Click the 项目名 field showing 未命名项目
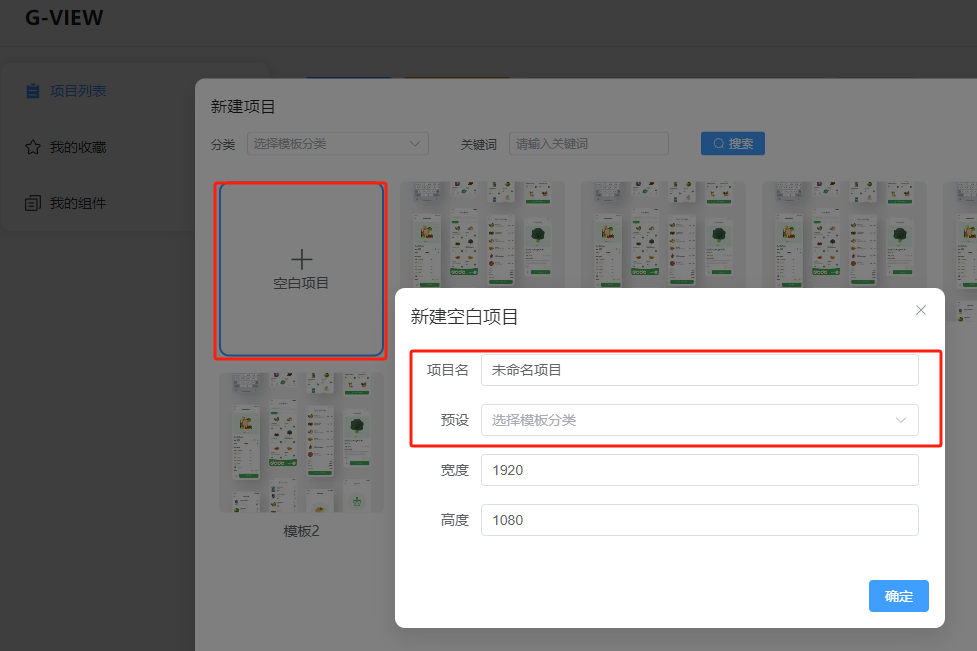 click(x=699, y=370)
